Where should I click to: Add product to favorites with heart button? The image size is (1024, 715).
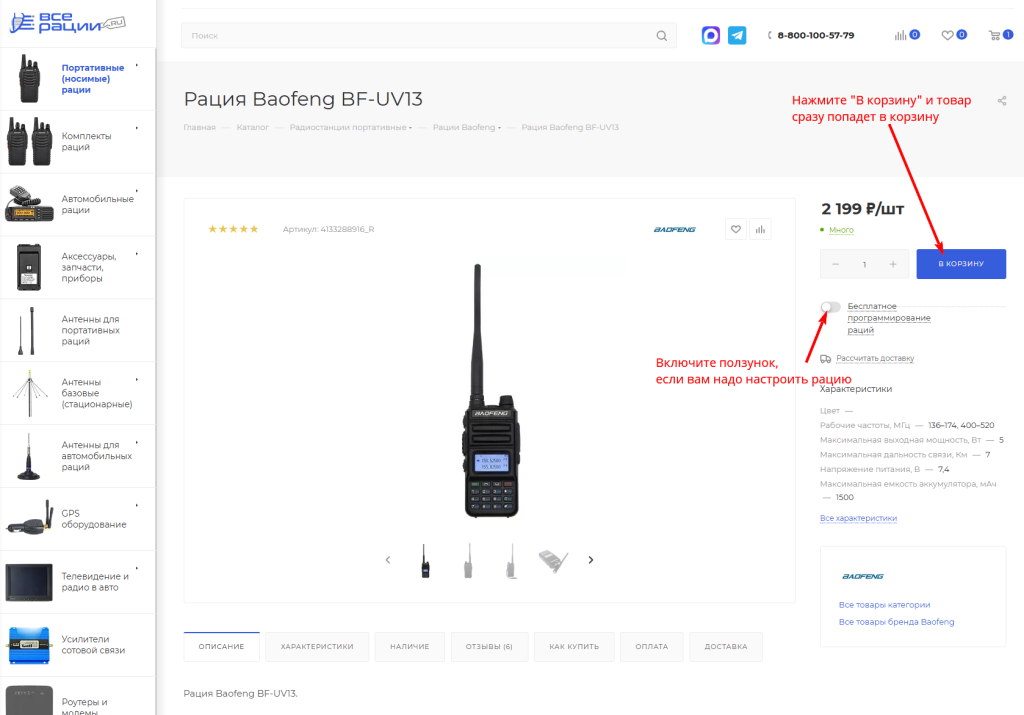pos(736,229)
